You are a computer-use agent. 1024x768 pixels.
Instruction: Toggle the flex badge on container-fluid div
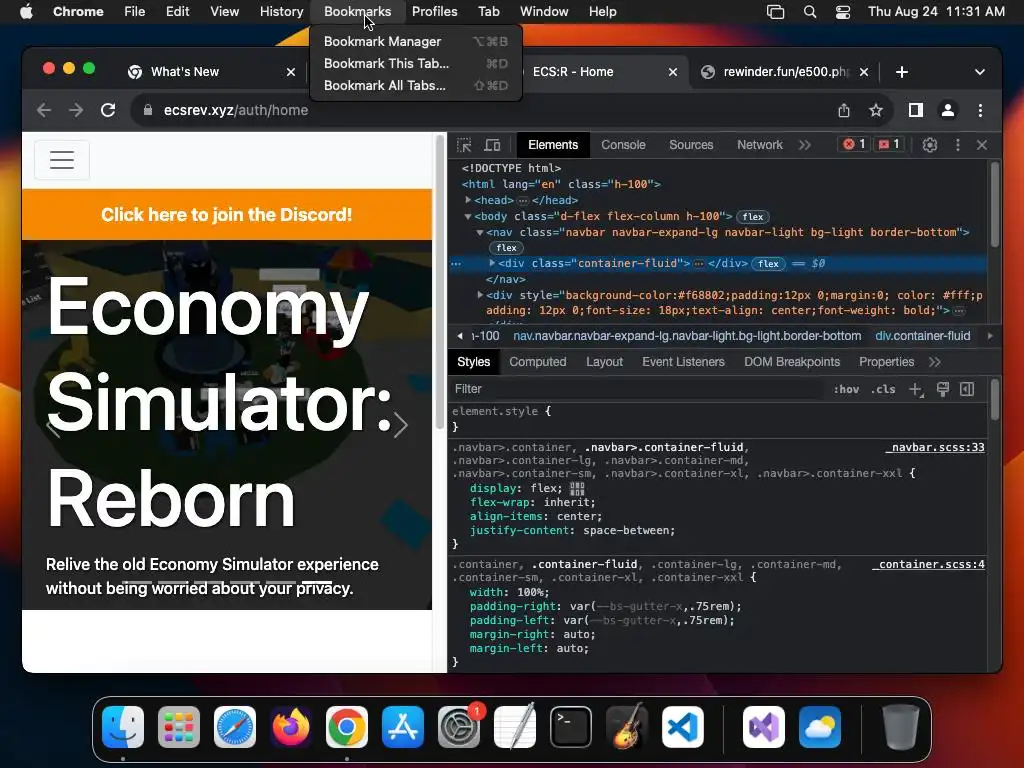point(768,264)
